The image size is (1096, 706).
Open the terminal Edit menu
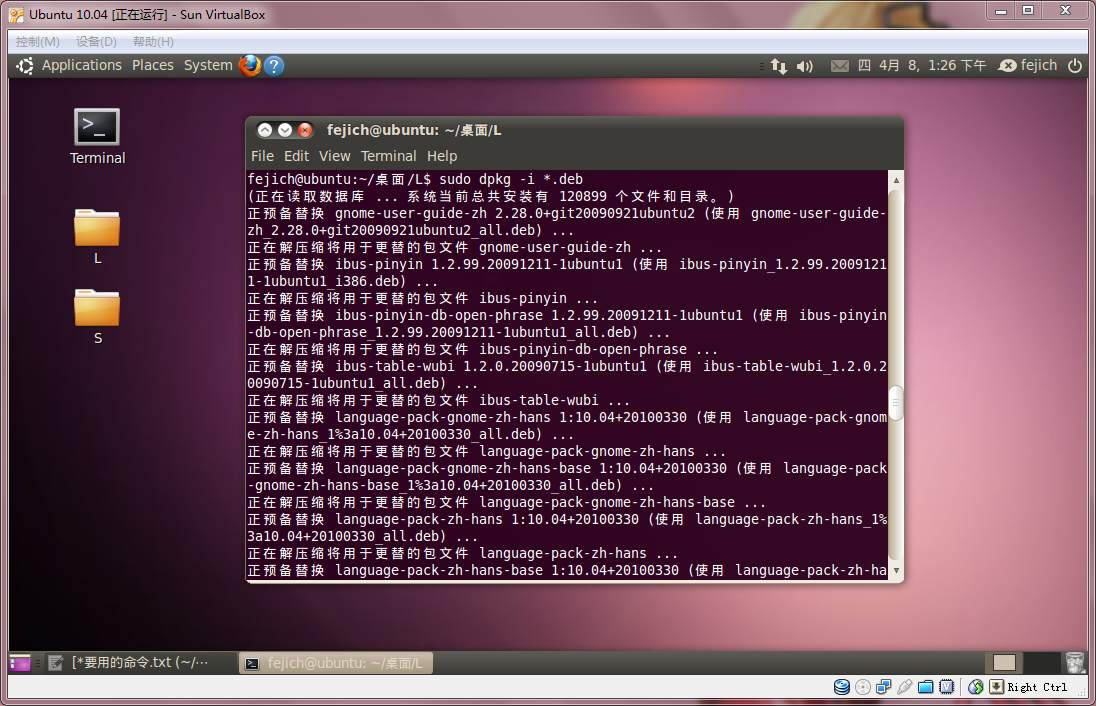(x=296, y=157)
